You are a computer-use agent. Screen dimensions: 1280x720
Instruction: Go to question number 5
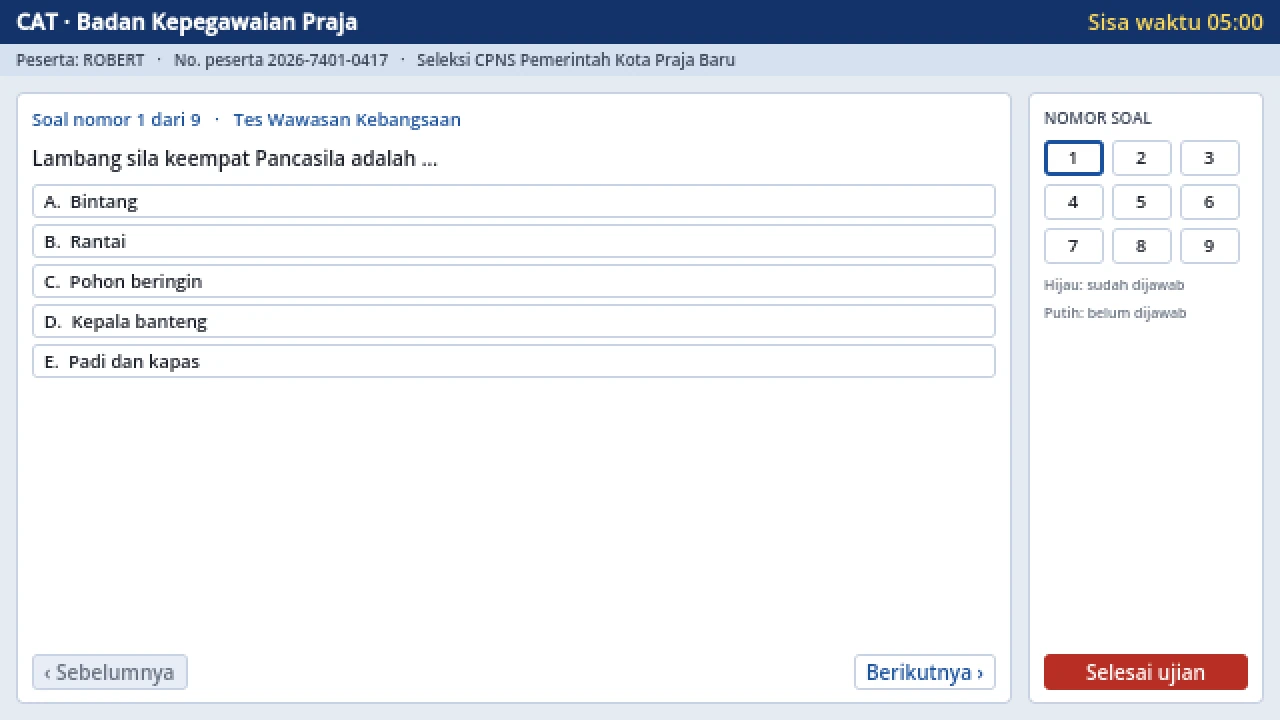[1142, 202]
